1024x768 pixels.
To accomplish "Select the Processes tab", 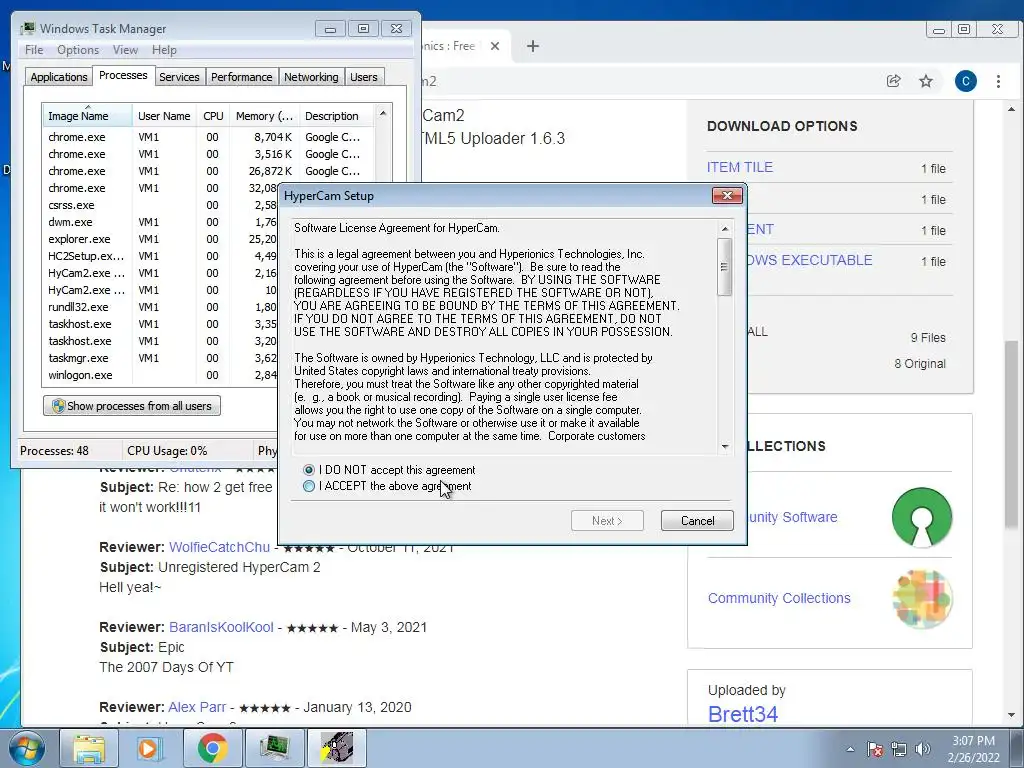I will (x=123, y=75).
